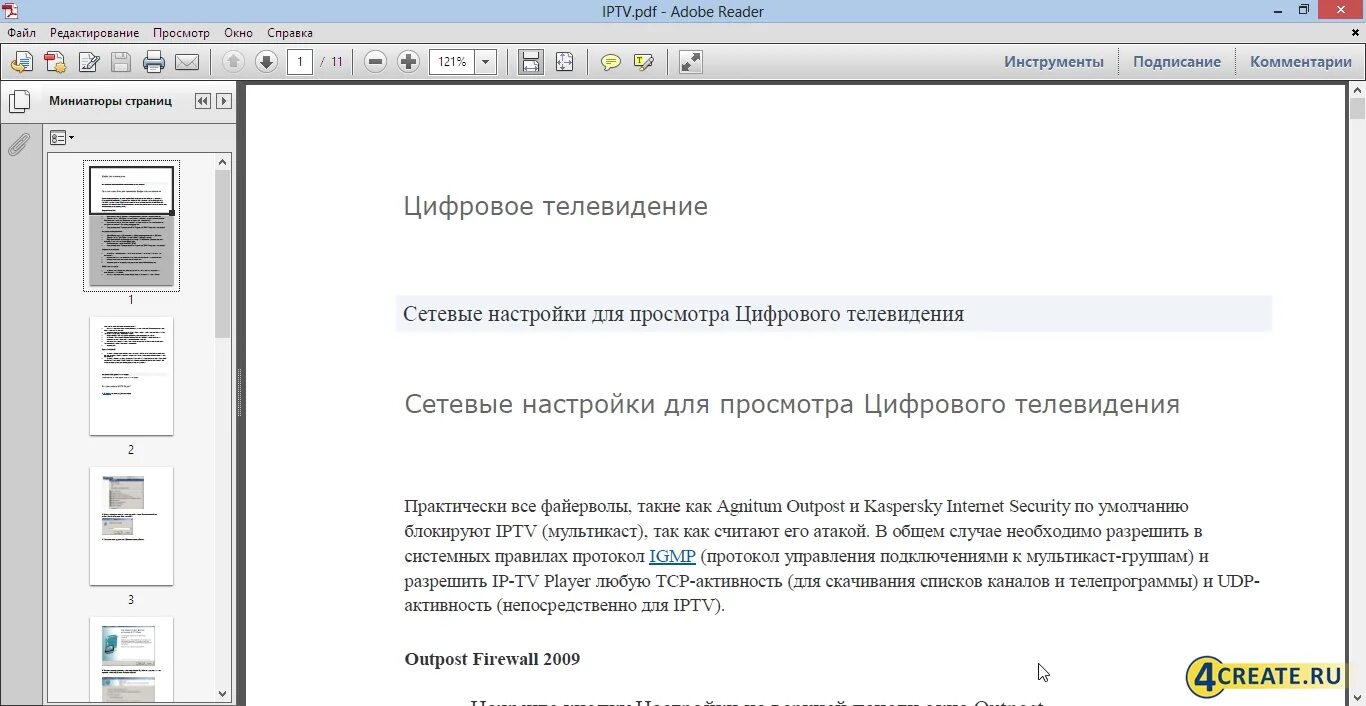
Task: Open the Attachments paperclip panel
Action: coord(19,144)
